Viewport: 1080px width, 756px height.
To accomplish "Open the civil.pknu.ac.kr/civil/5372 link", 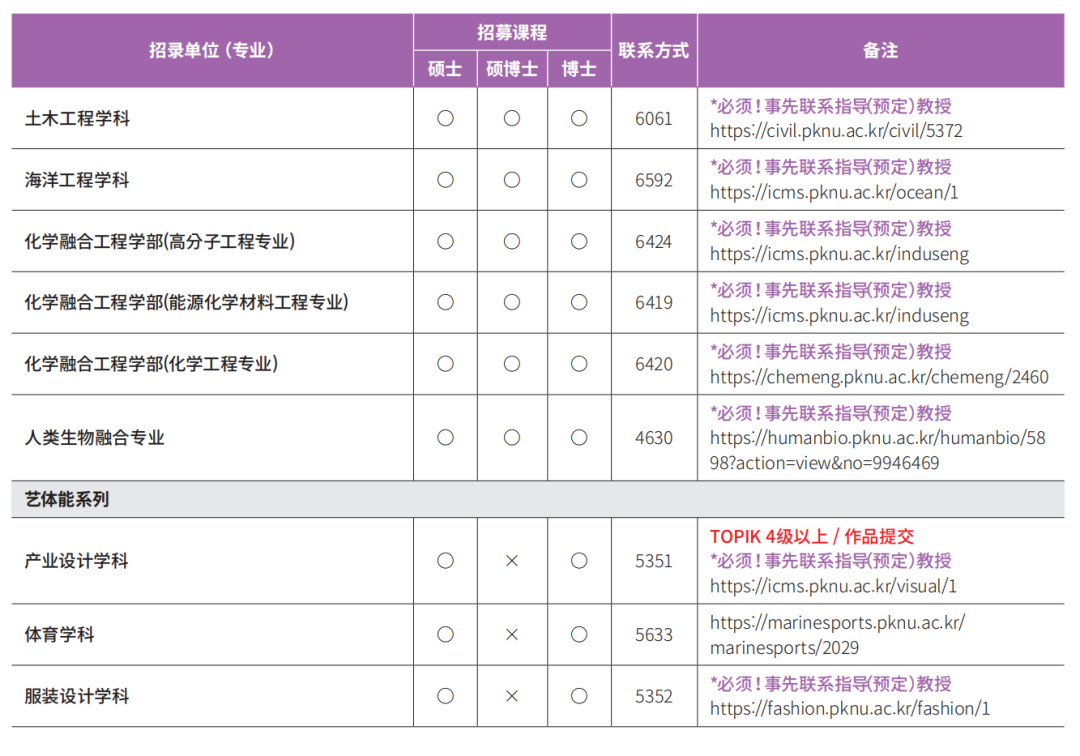I will tap(836, 131).
